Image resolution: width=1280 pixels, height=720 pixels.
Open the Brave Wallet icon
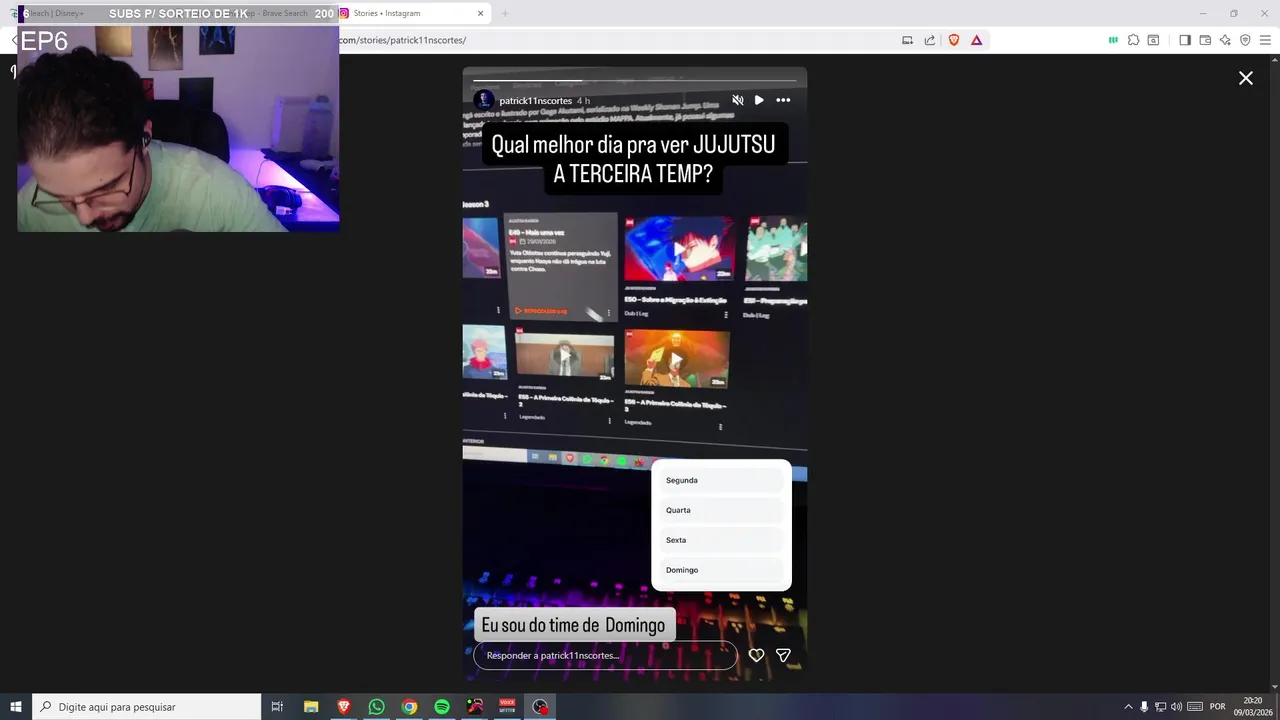1205,40
